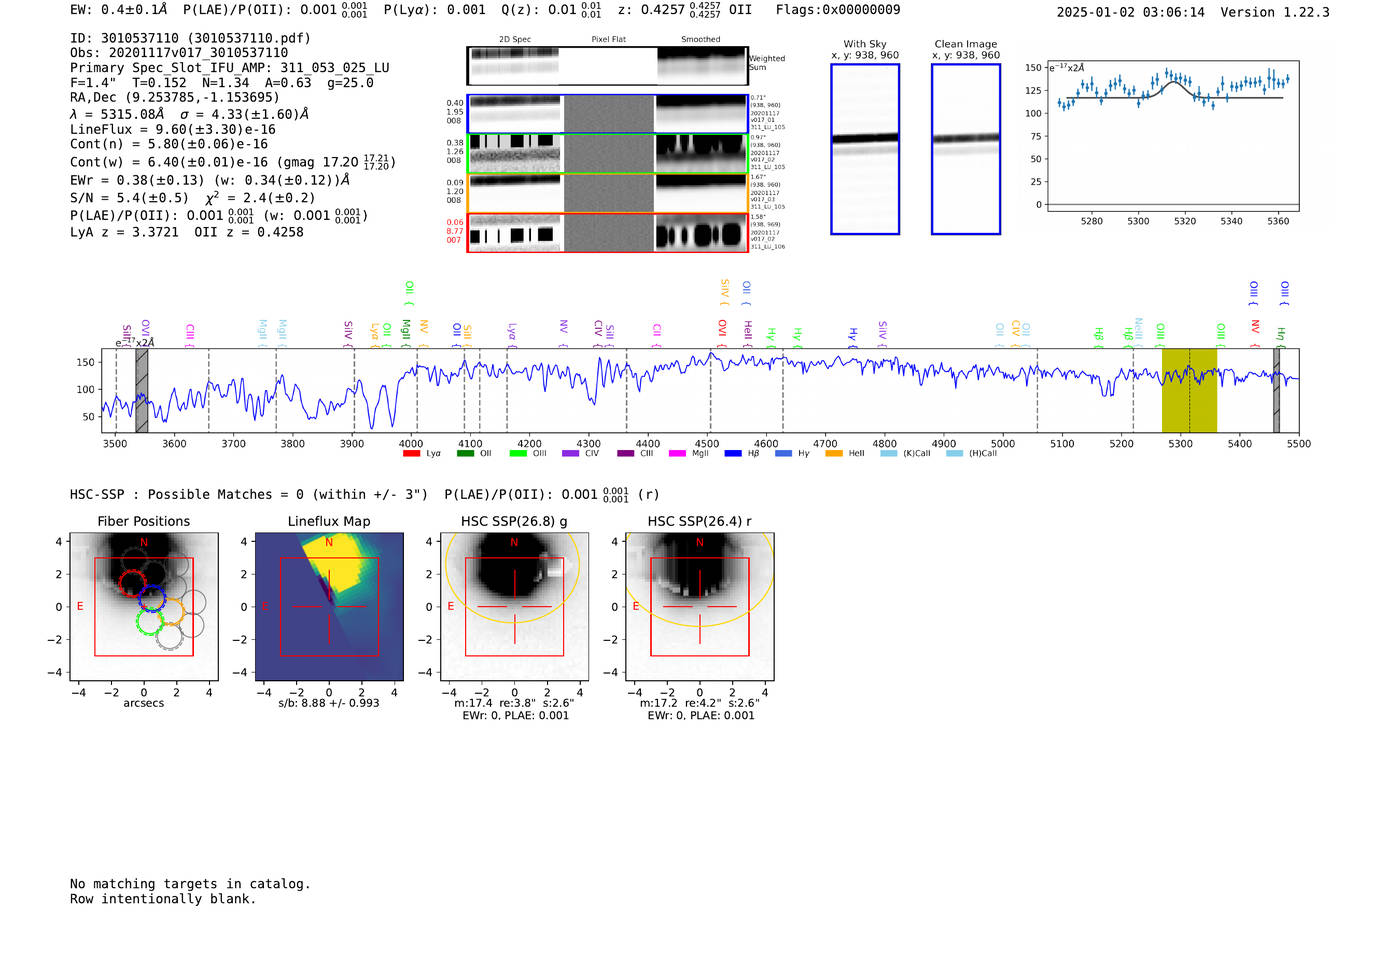Open the With Sky cutout image
Viewport: 1400px width, 953px height.
point(865,149)
